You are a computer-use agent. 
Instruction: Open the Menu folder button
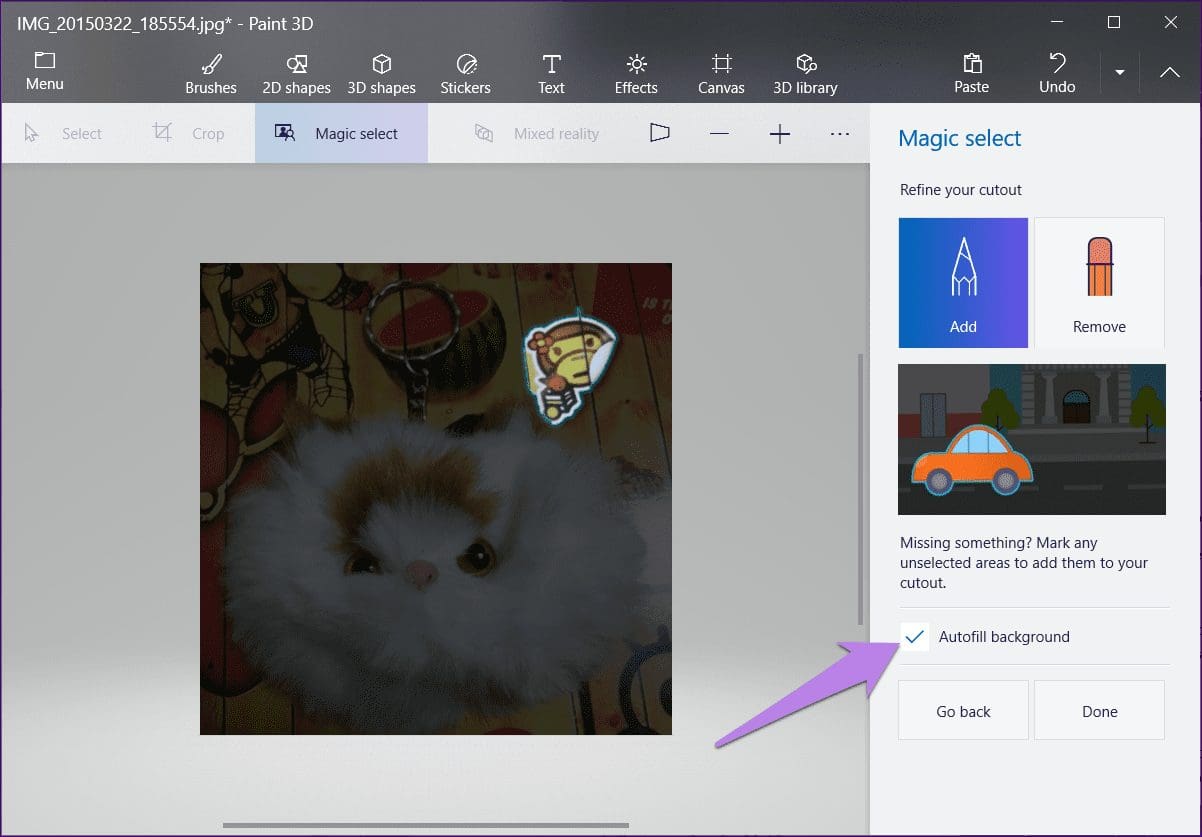(x=45, y=72)
